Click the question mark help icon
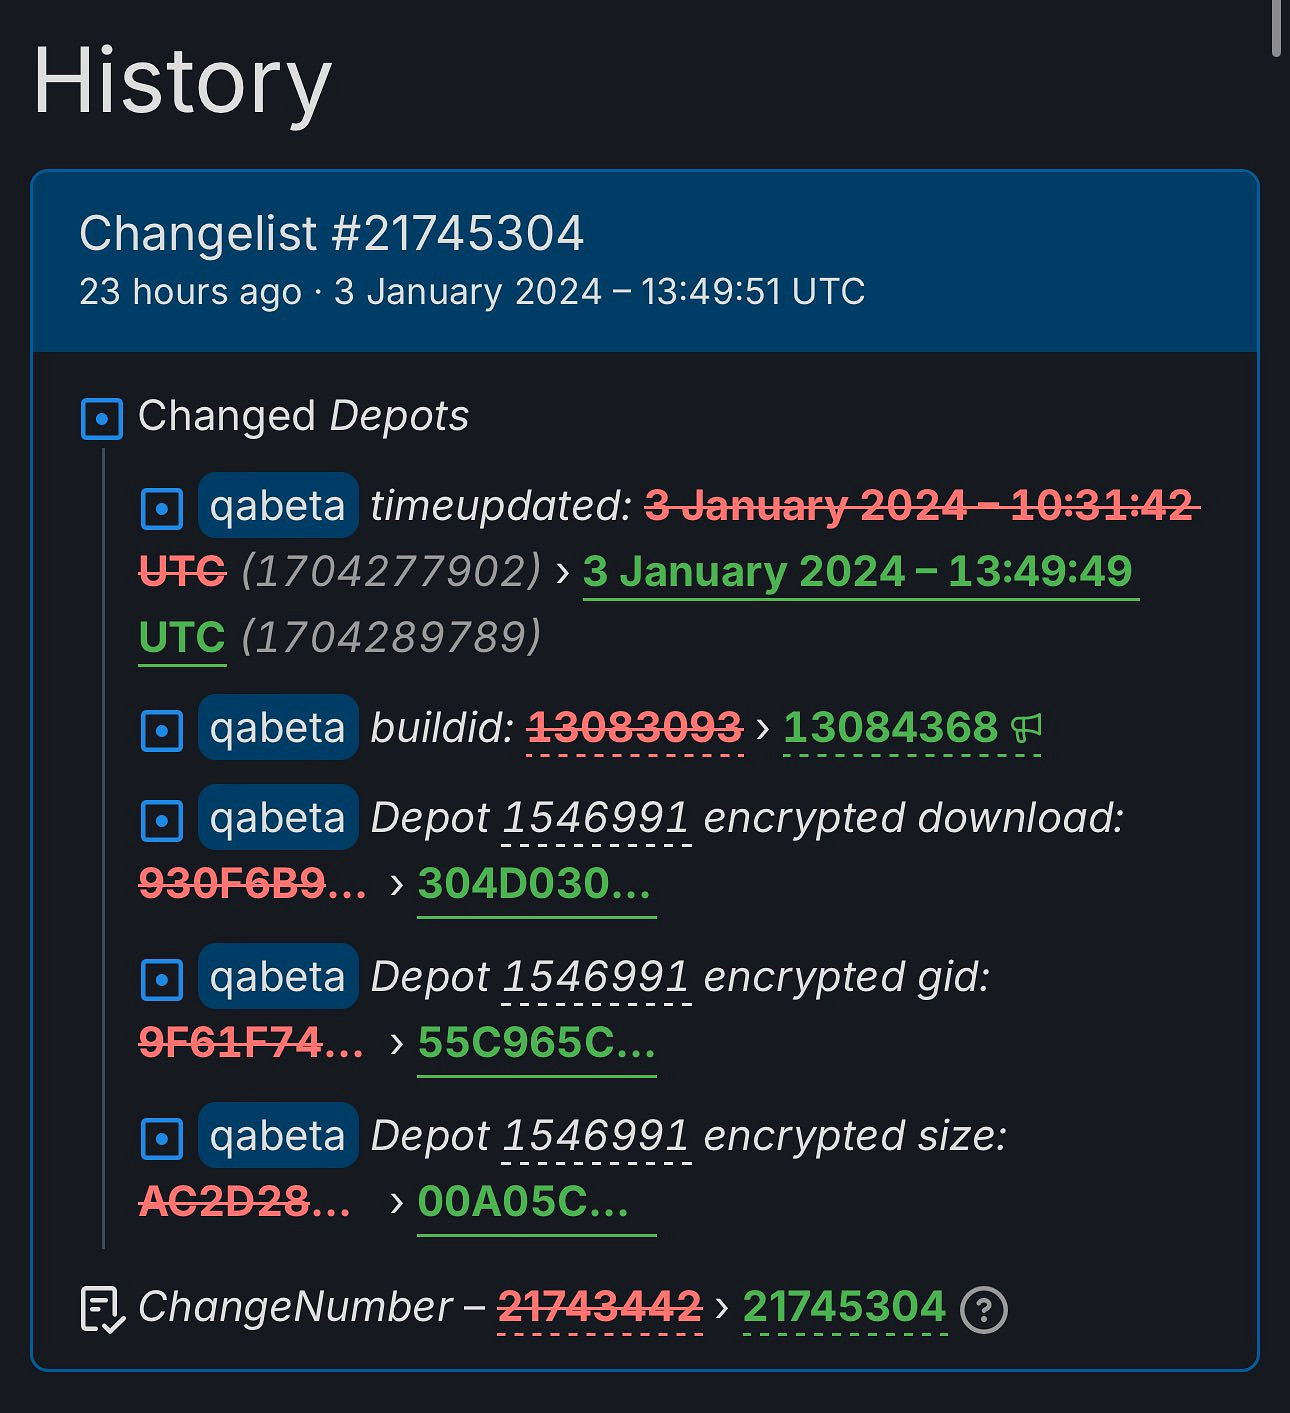Screen dimensions: 1290x1413 (x=983, y=1310)
